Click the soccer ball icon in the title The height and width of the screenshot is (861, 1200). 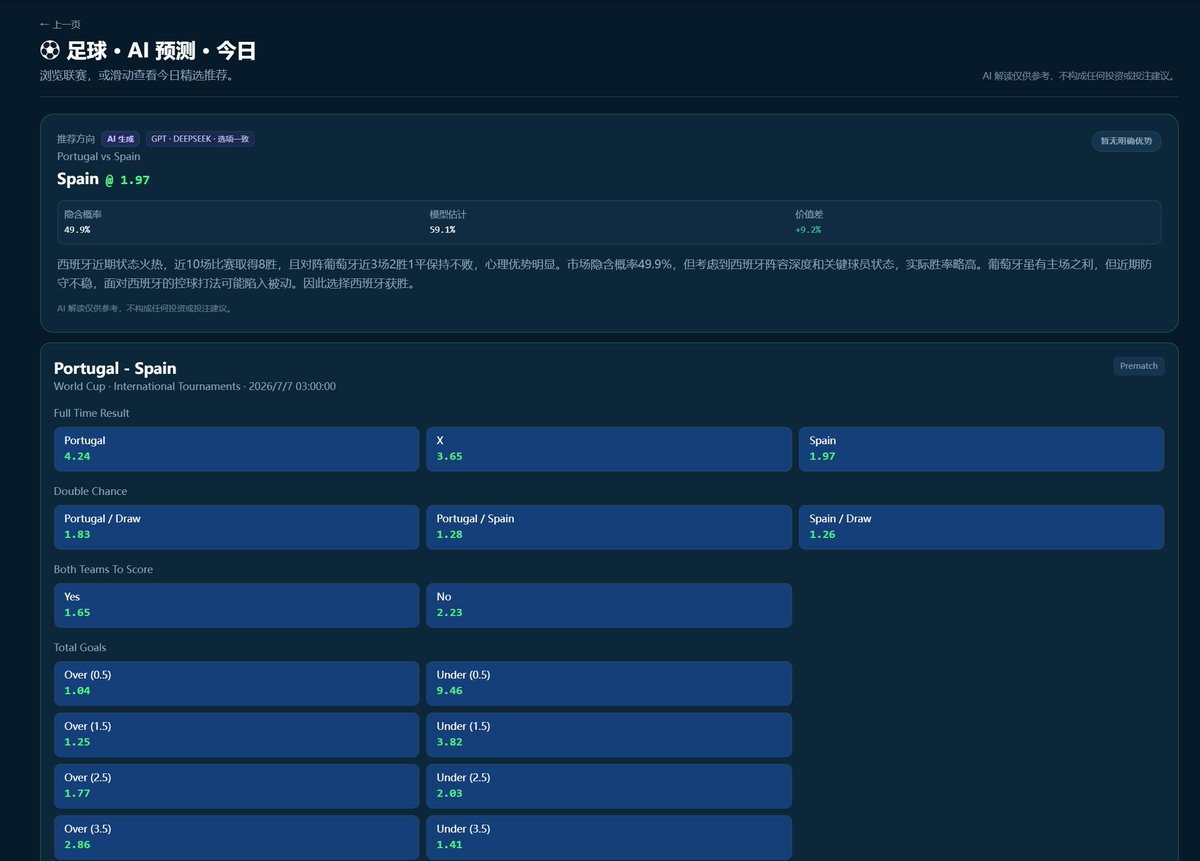point(50,51)
